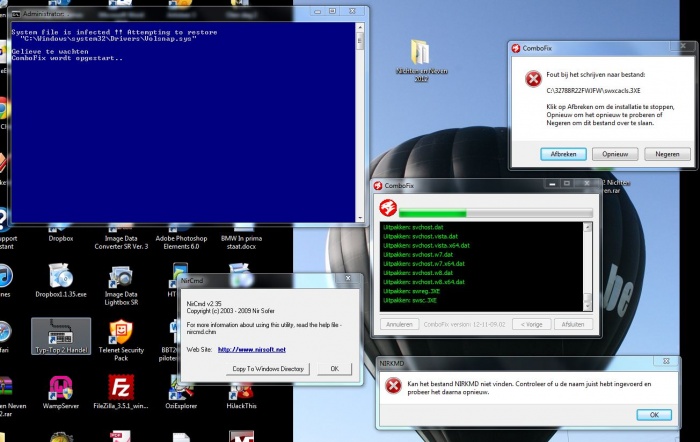Click the 'ComboFix version: 12-11-09.02' label

[x=465, y=325]
